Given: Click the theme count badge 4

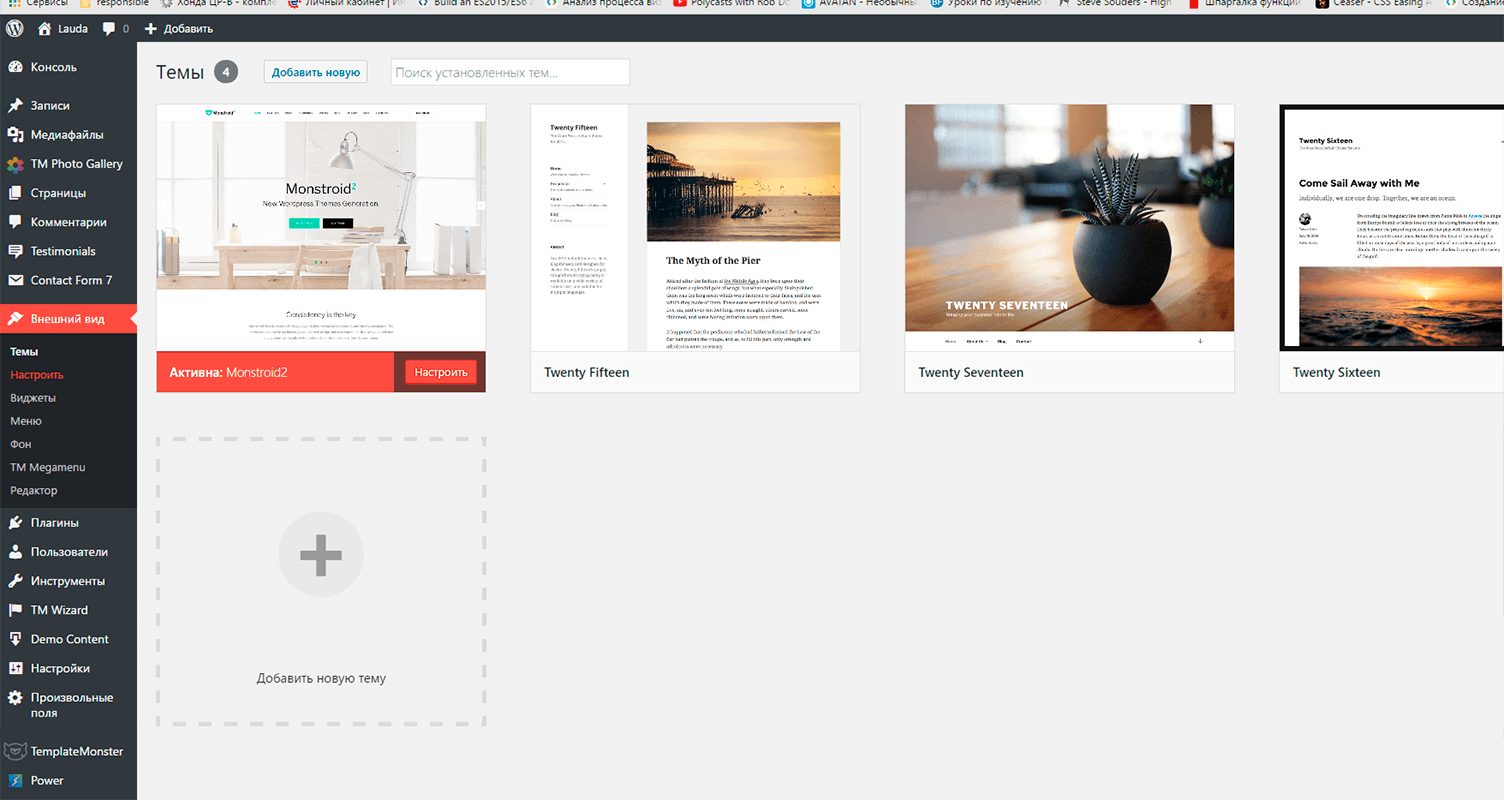Looking at the screenshot, I should click(x=226, y=72).
